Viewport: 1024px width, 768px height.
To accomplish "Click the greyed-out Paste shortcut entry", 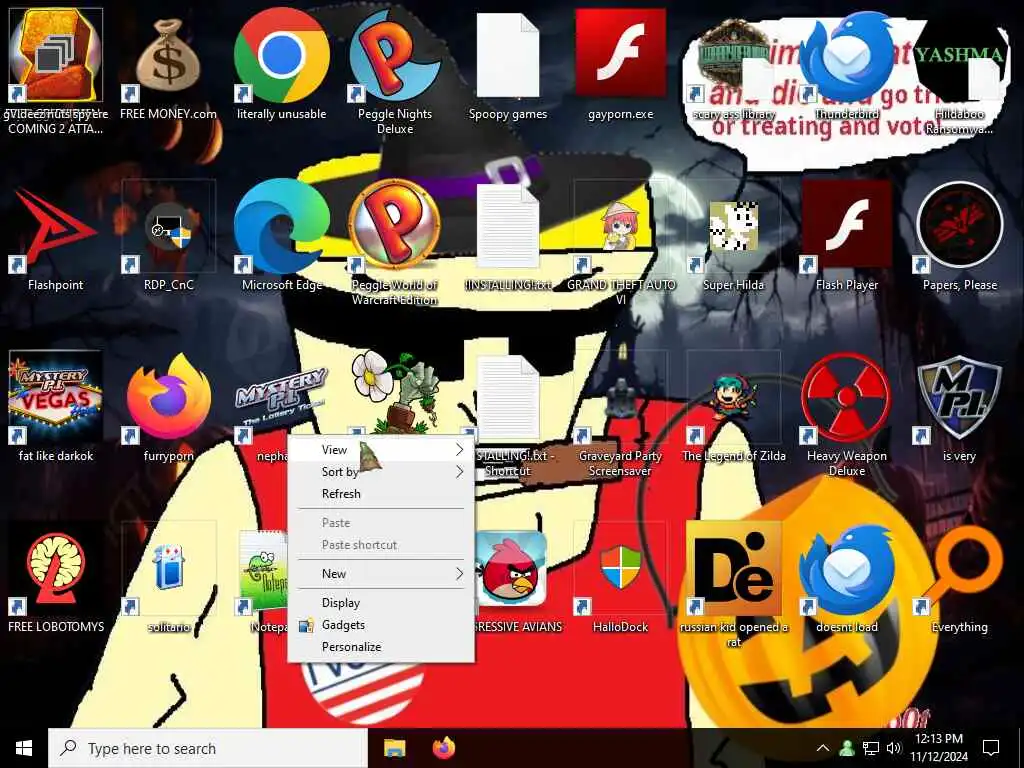I will tap(381, 545).
